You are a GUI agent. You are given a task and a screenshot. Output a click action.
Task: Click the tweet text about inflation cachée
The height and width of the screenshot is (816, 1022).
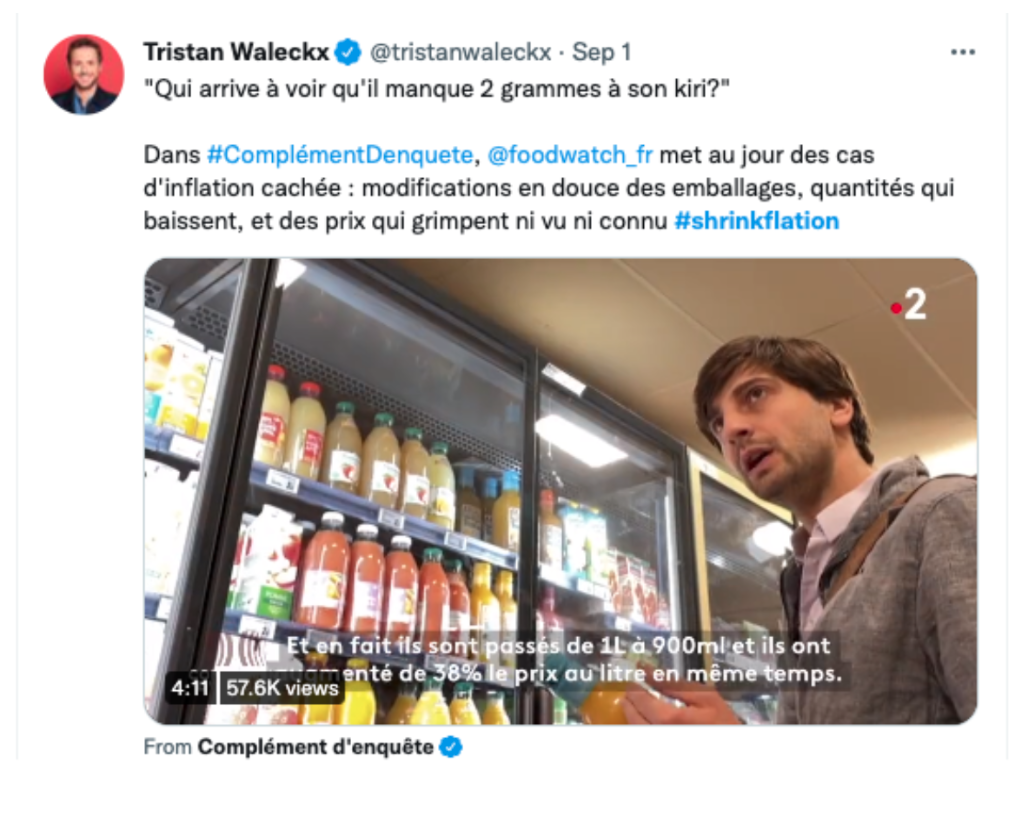click(549, 188)
